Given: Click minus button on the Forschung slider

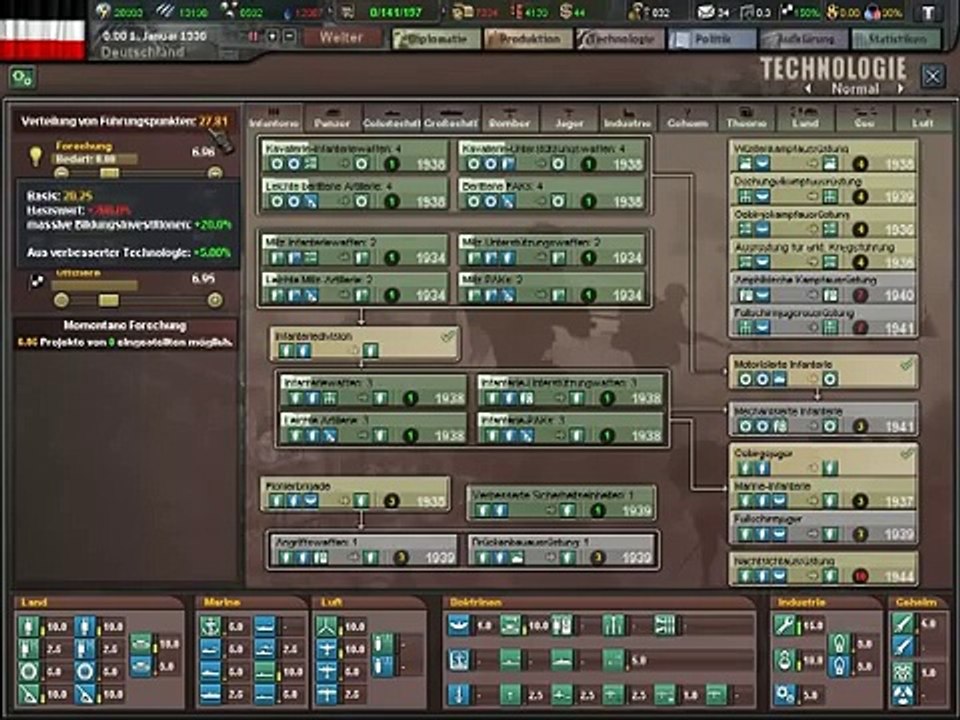Looking at the screenshot, I should (x=61, y=173).
